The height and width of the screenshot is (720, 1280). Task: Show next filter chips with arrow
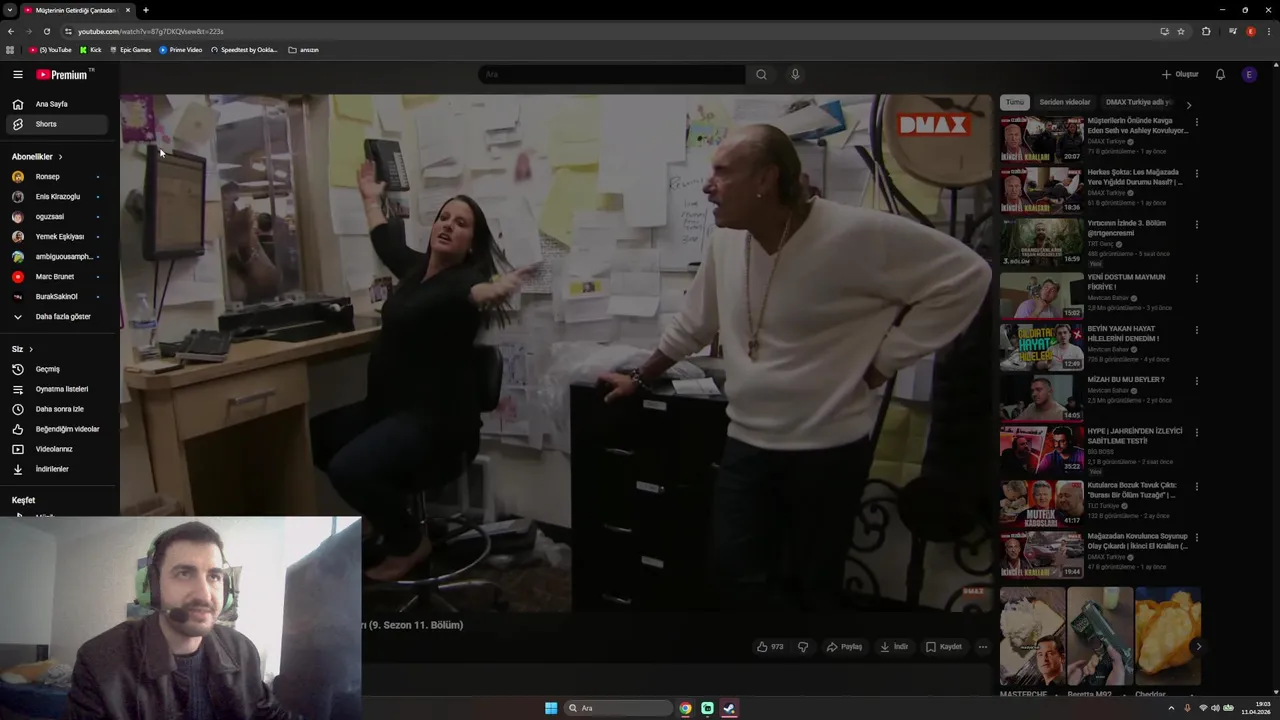[1189, 104]
